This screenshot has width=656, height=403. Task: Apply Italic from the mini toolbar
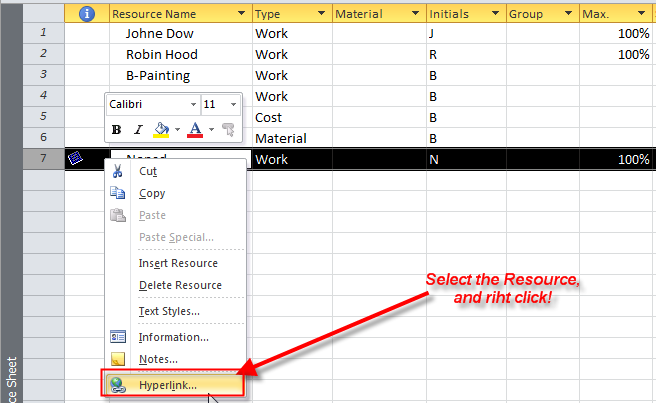(137, 129)
